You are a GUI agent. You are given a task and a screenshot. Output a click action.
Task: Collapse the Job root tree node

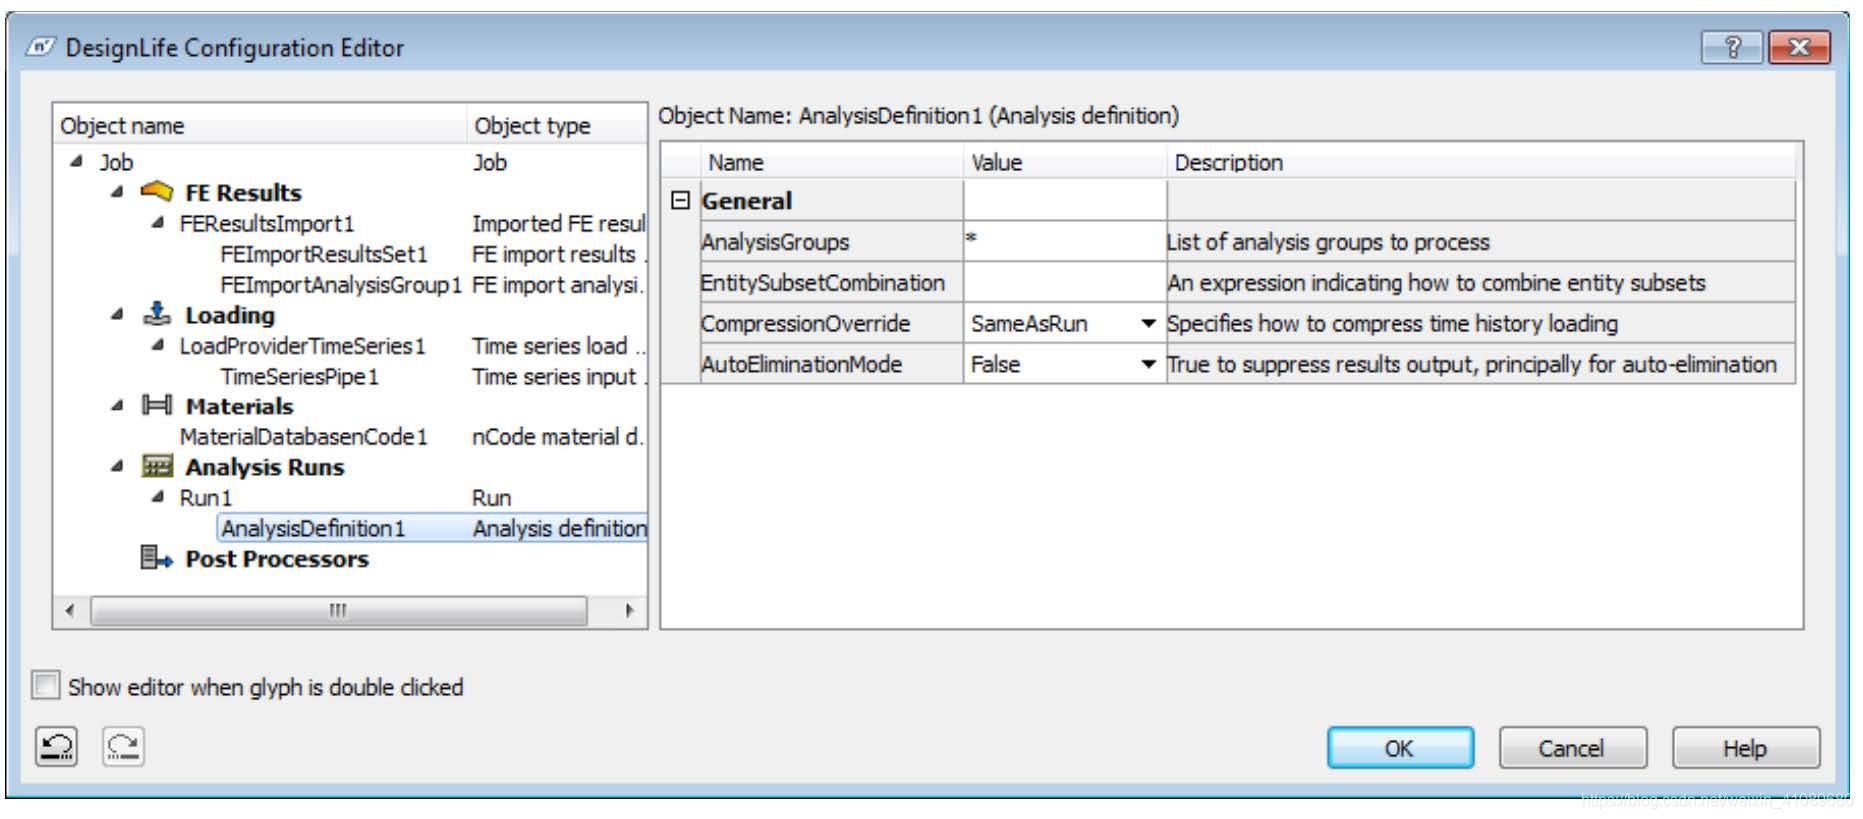pyautogui.click(x=76, y=161)
